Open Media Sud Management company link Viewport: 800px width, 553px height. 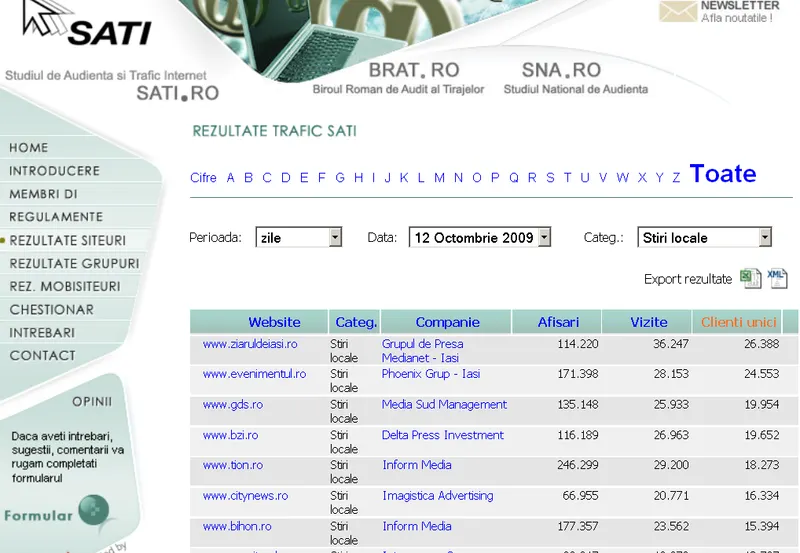[x=444, y=405]
